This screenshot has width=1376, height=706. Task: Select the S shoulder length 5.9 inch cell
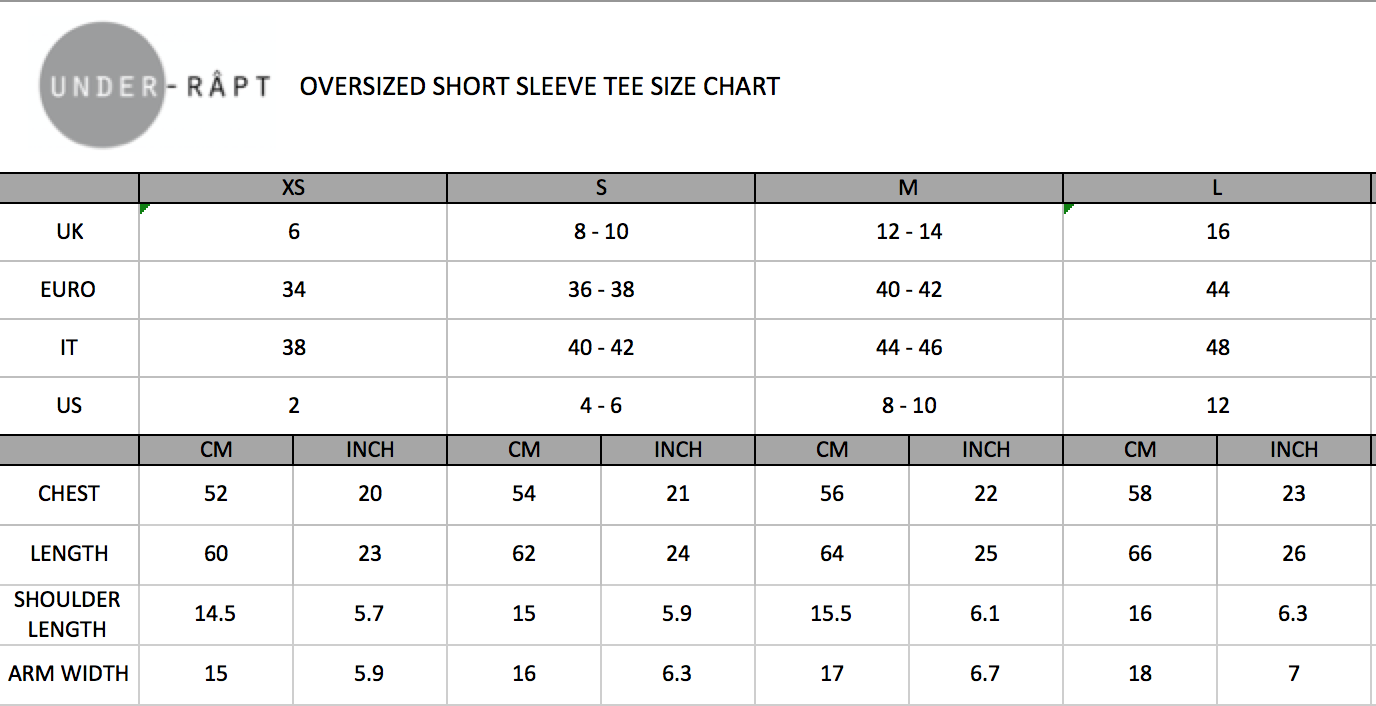(x=677, y=614)
